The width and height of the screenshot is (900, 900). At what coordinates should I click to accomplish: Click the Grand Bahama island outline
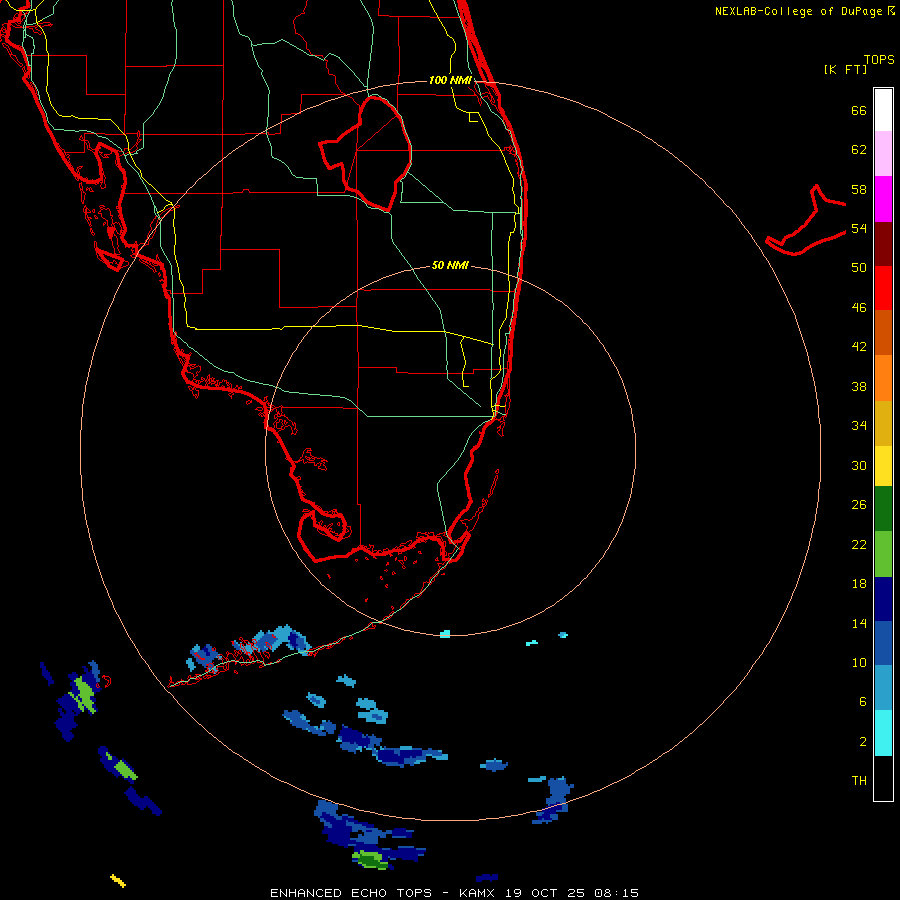(806, 220)
